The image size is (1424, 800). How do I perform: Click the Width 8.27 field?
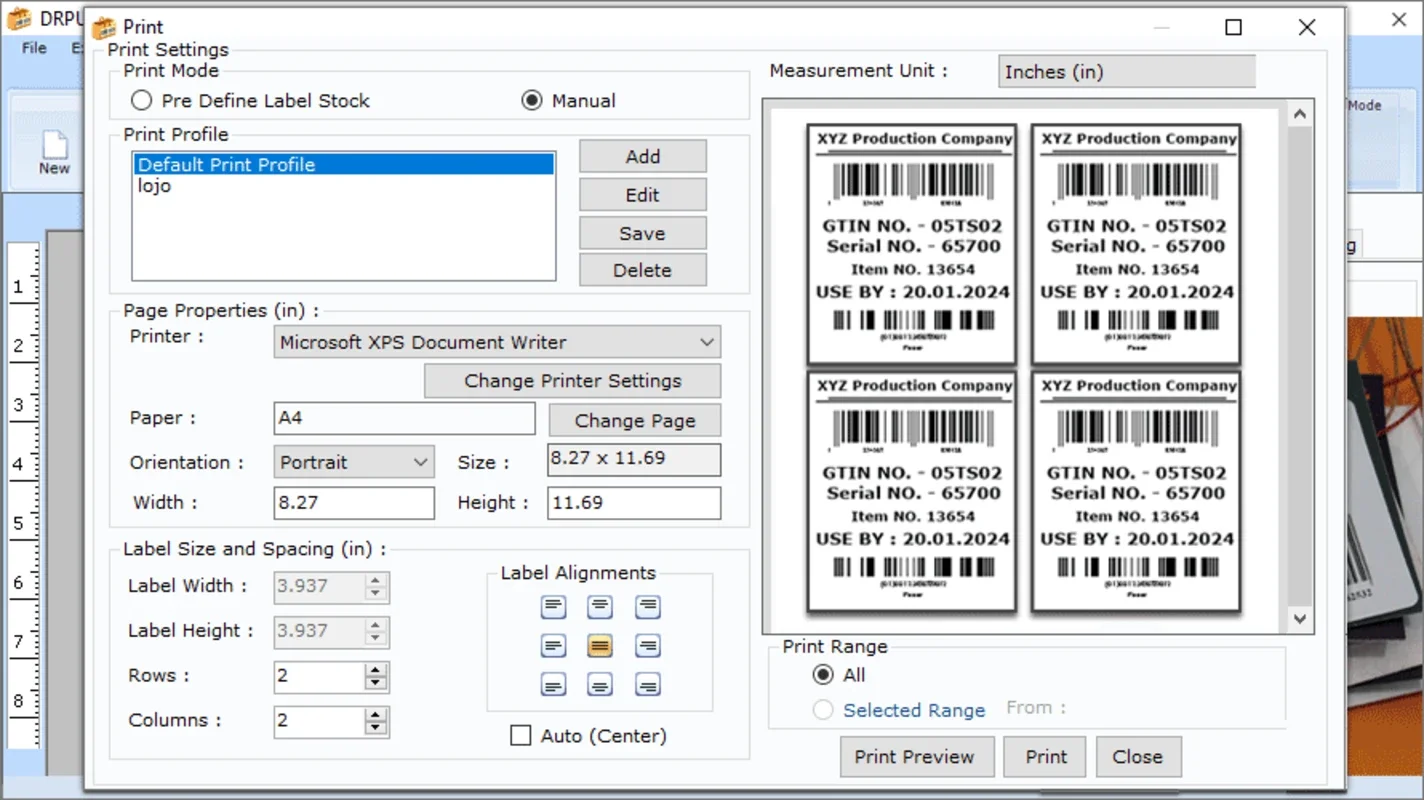[354, 503]
